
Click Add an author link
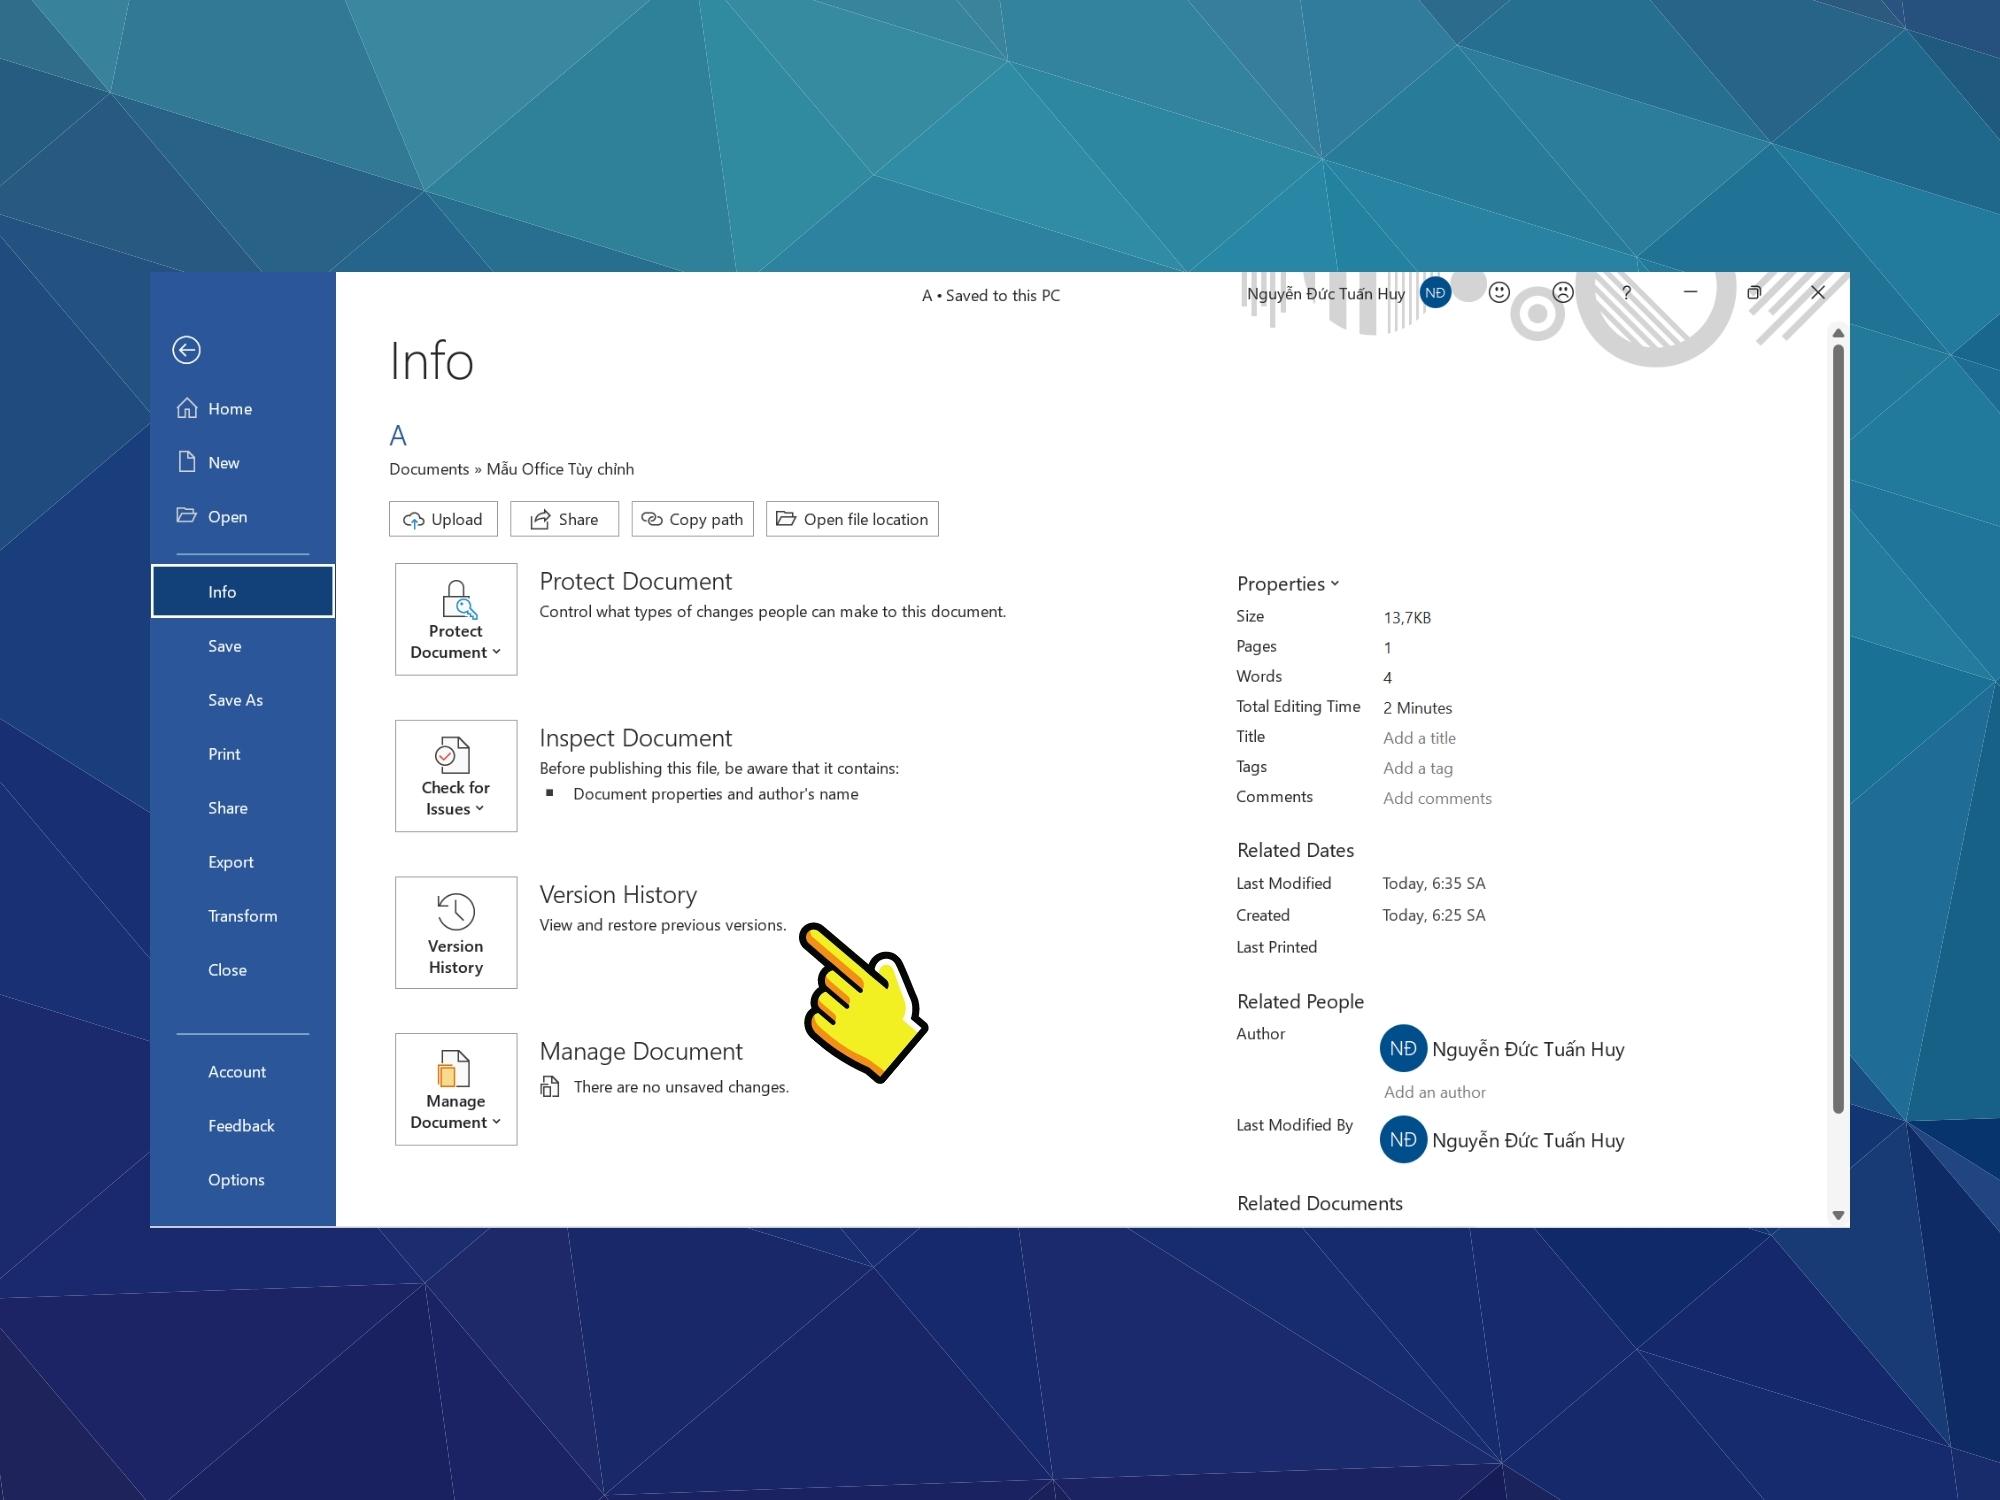[x=1435, y=1090]
